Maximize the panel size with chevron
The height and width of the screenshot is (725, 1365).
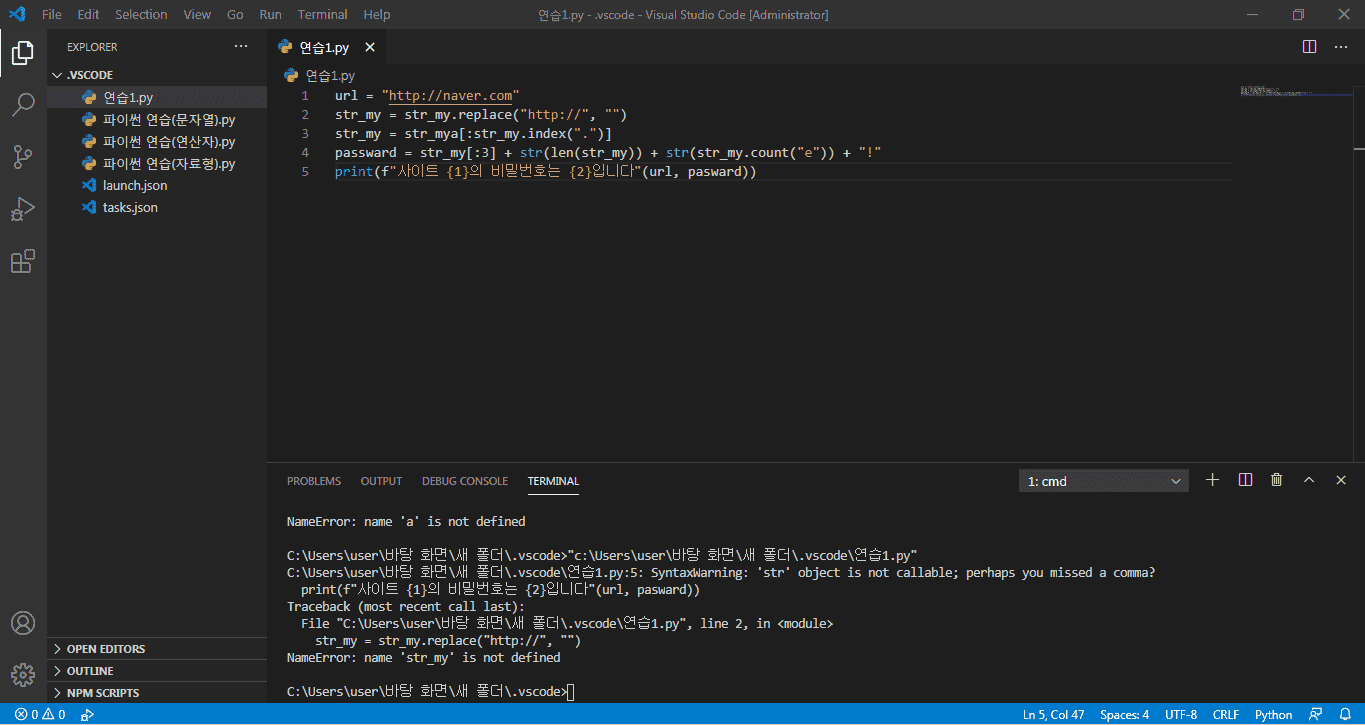[1308, 480]
